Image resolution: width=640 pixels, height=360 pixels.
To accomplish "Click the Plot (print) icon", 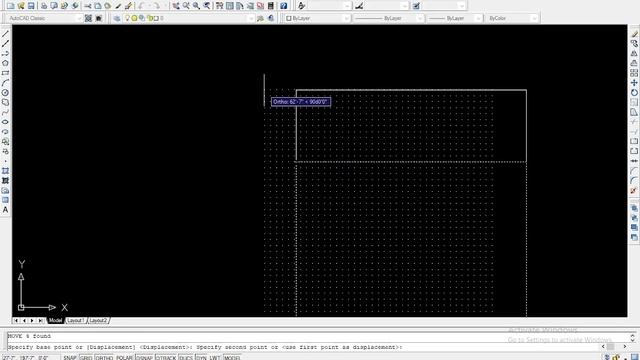I will (44, 6).
